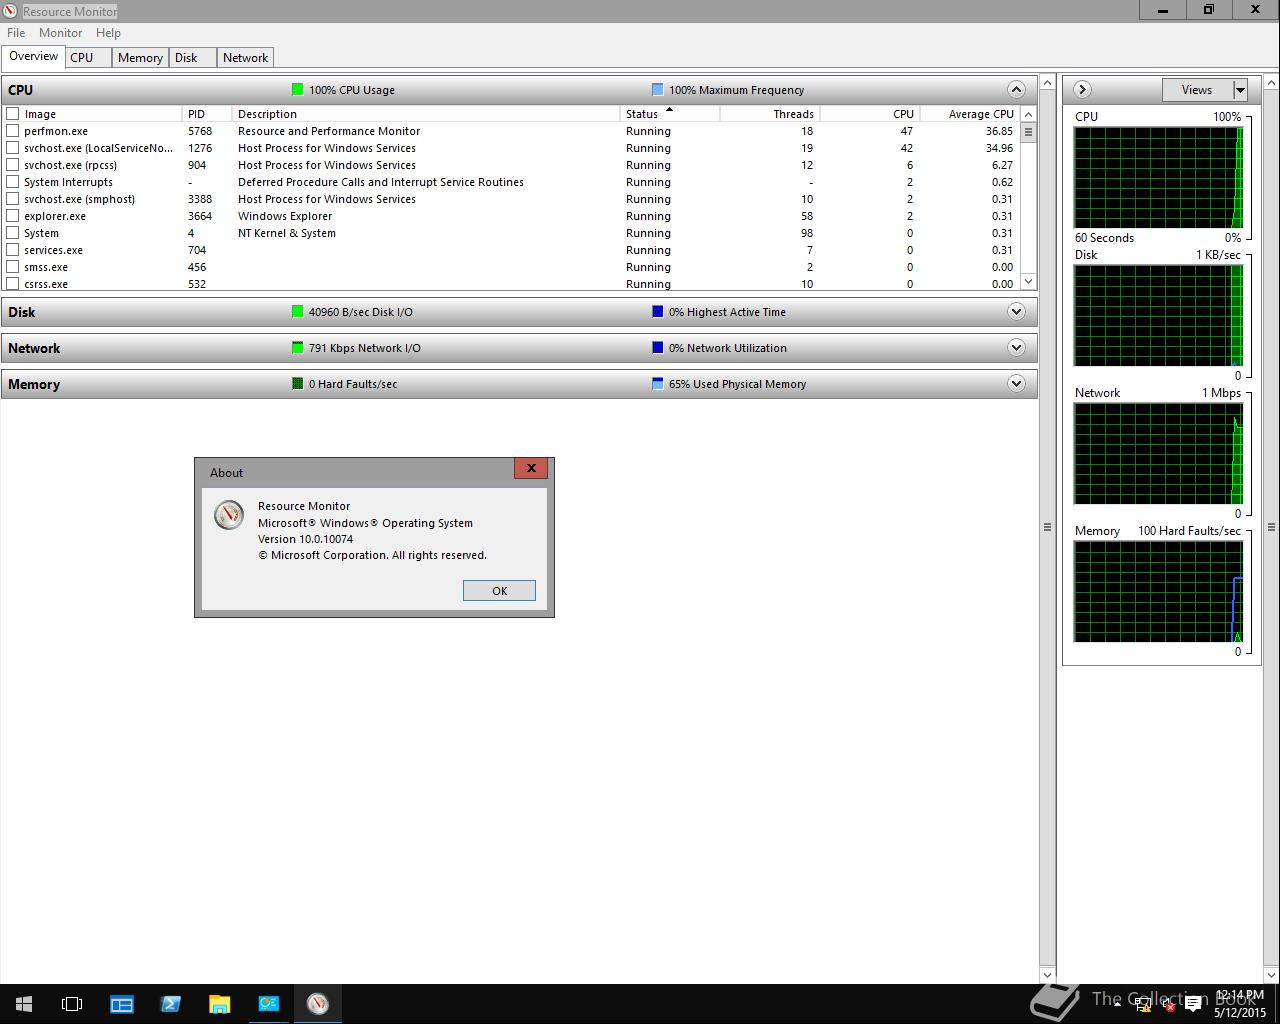1280x1024 pixels.
Task: Sort by the Description column header
Action: pos(426,114)
